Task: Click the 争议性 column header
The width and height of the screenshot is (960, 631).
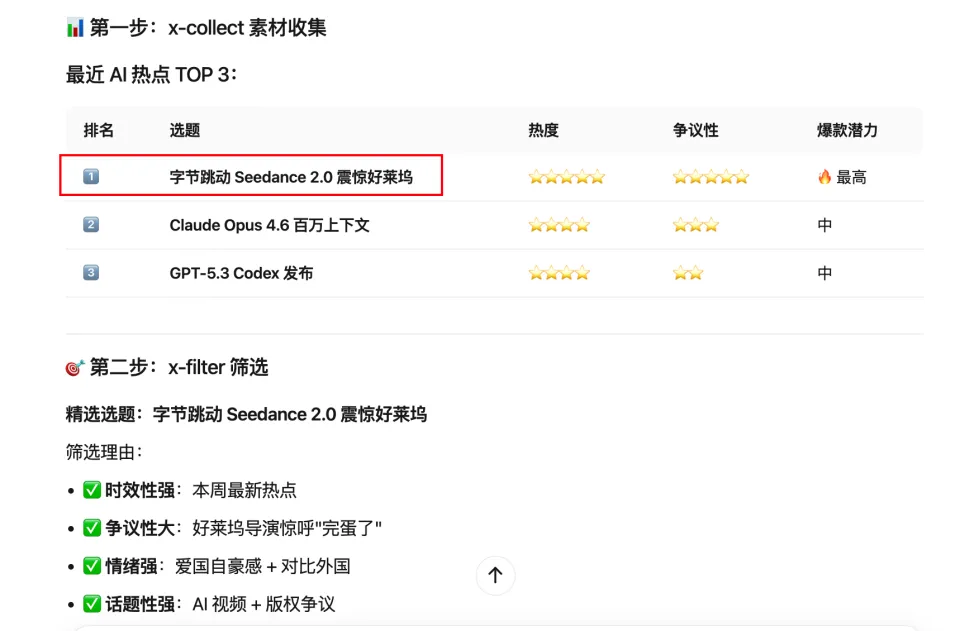Action: click(x=695, y=130)
